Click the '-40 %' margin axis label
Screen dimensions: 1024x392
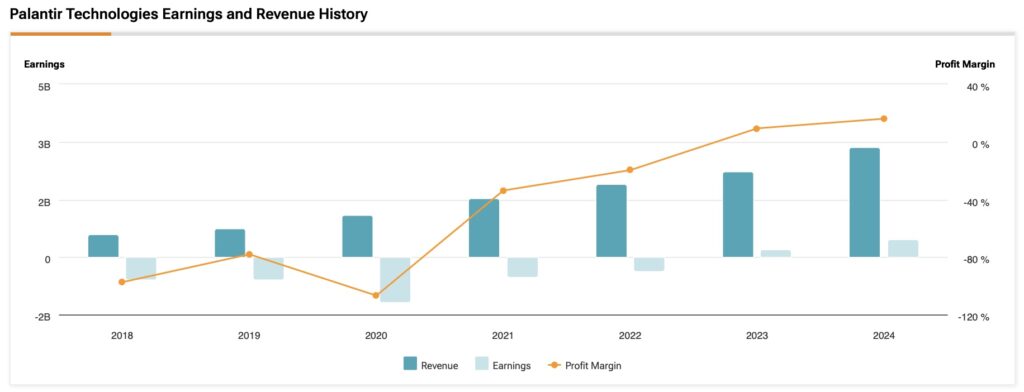[x=977, y=202]
